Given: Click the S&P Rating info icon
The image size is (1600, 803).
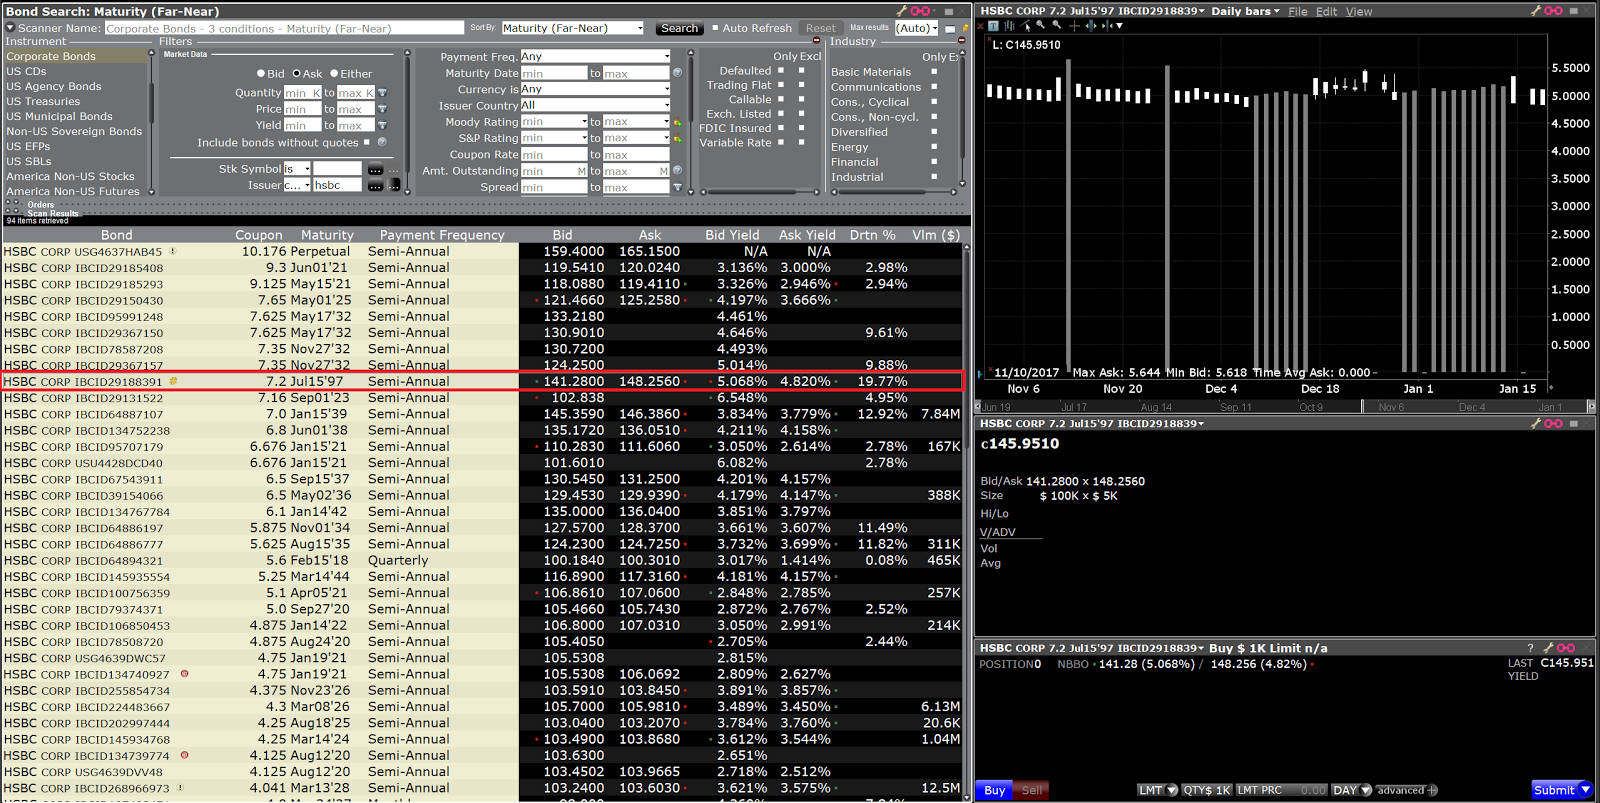Looking at the screenshot, I should coord(677,138).
